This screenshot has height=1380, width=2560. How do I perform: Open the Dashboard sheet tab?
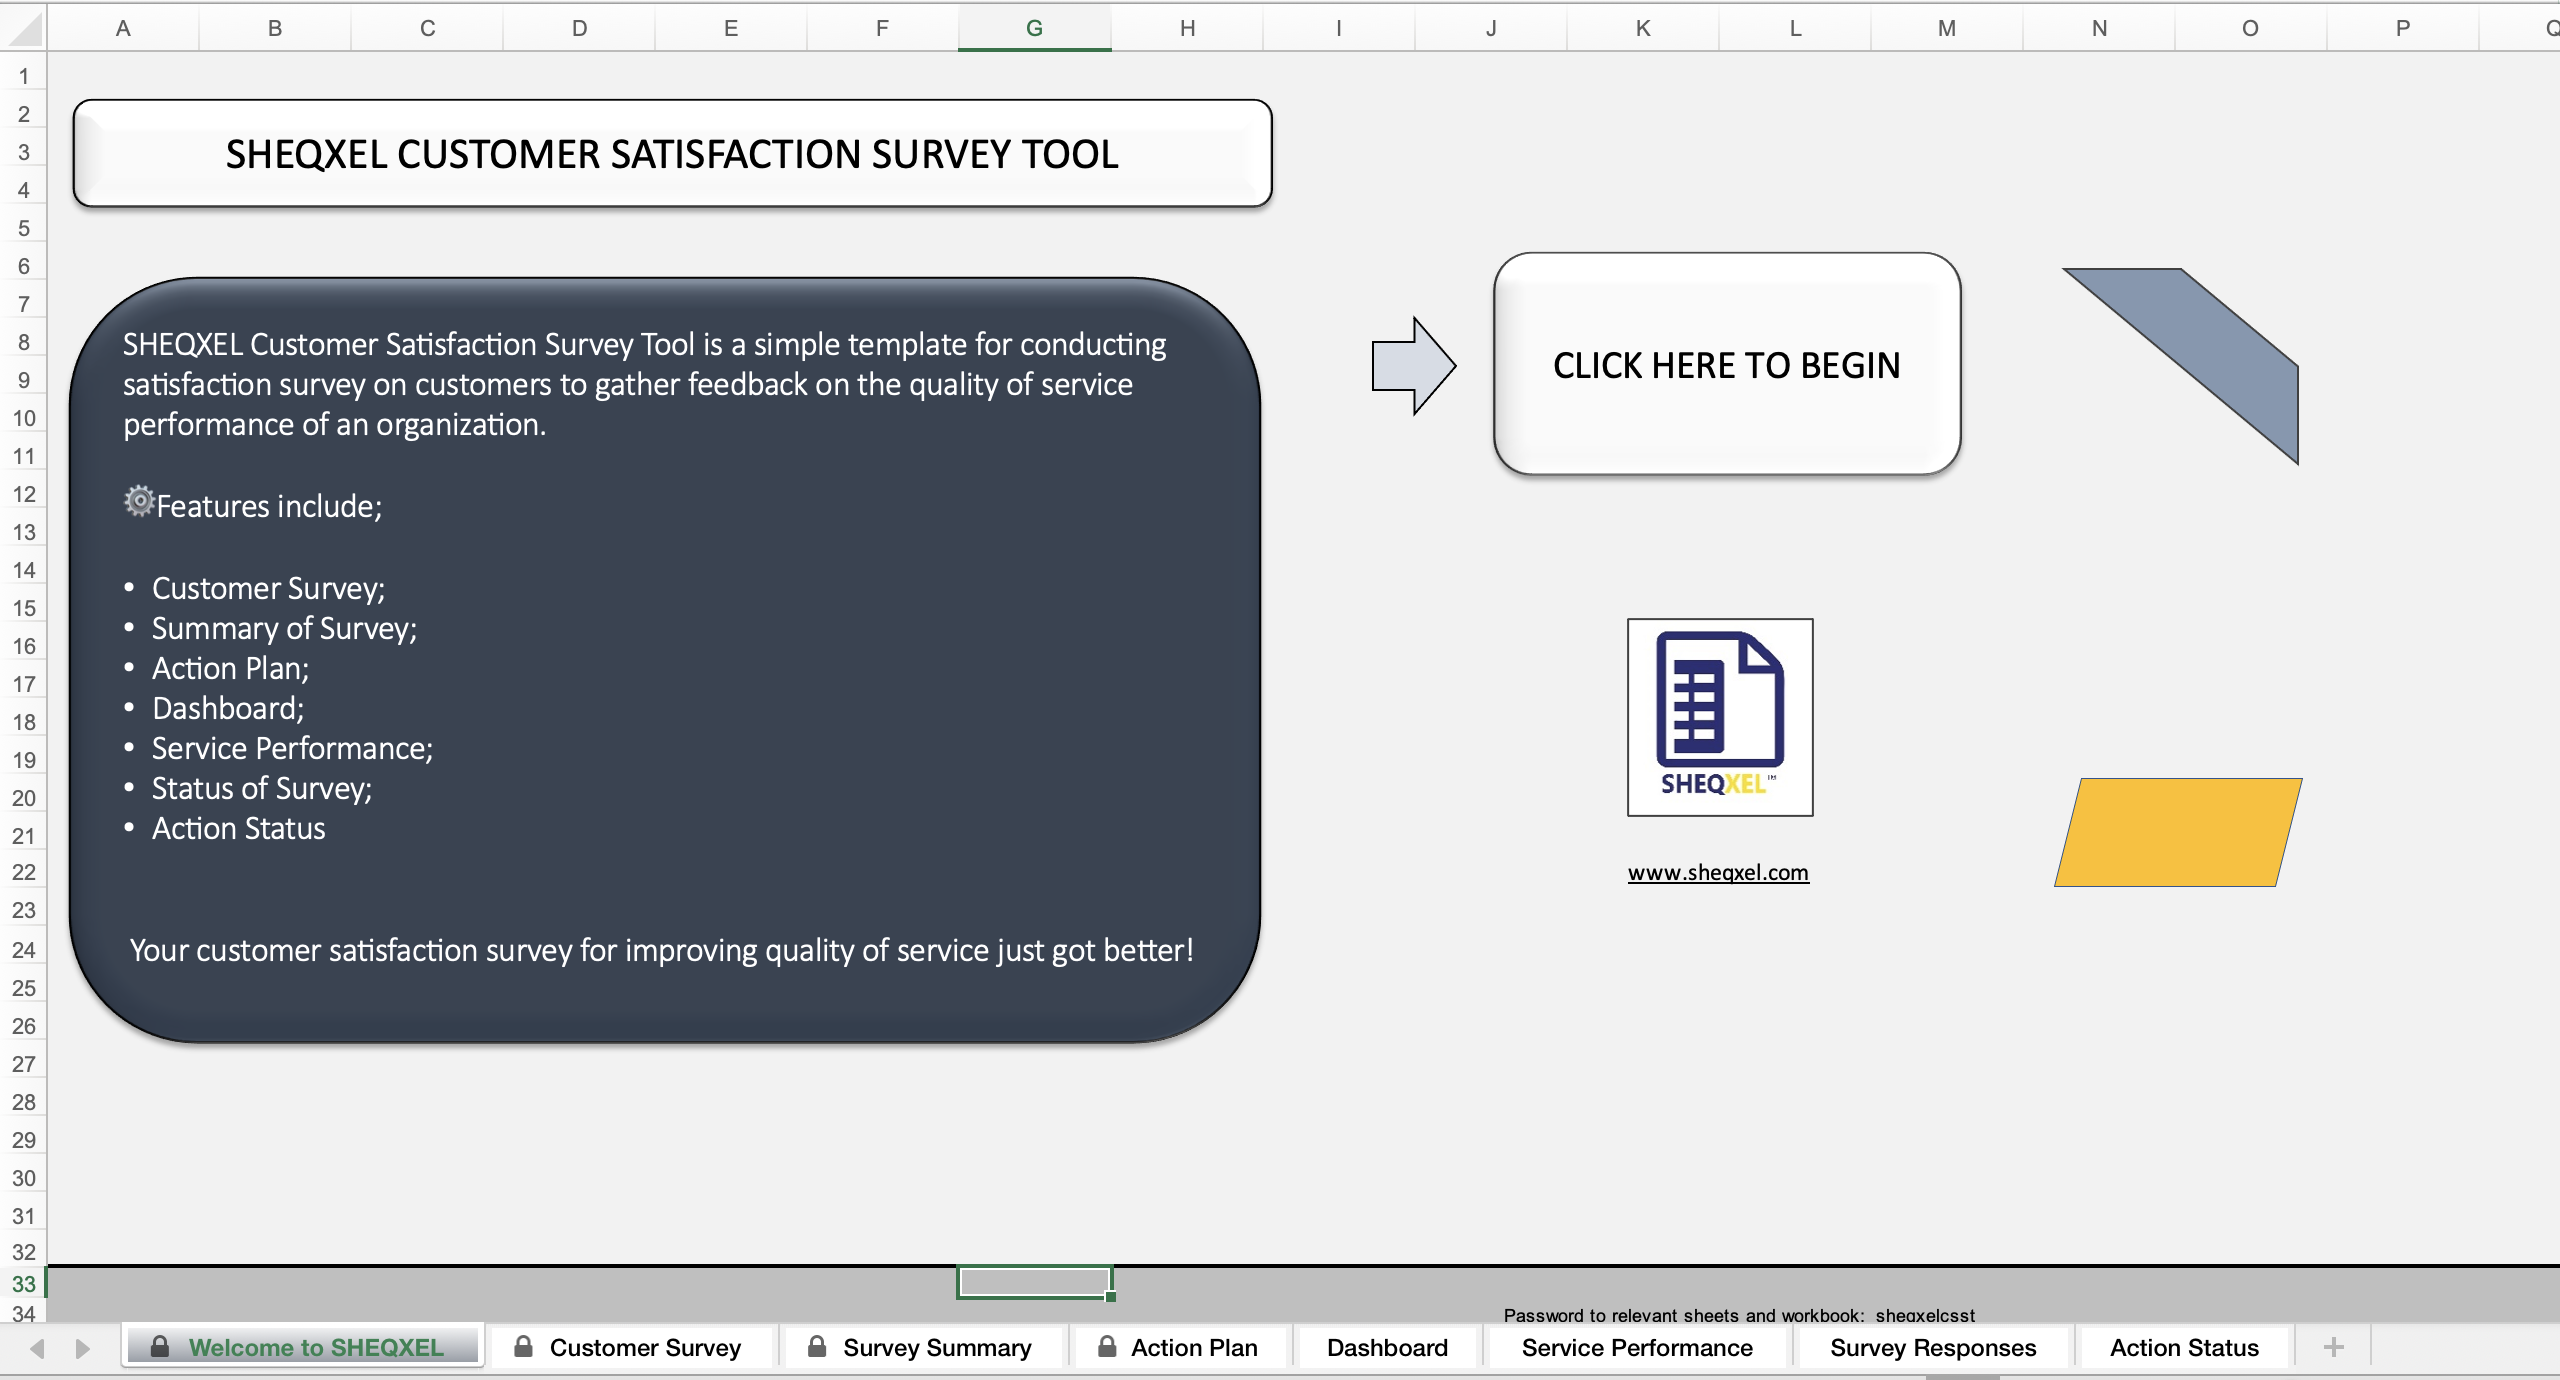(1387, 1347)
